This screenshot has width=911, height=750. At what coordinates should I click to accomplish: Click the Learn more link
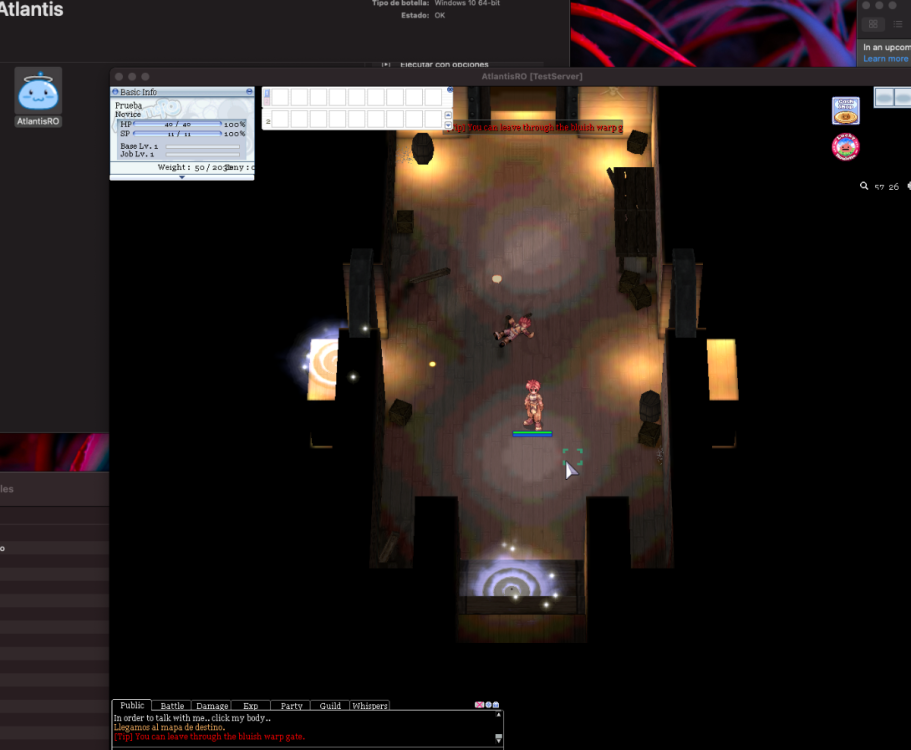(x=886, y=59)
